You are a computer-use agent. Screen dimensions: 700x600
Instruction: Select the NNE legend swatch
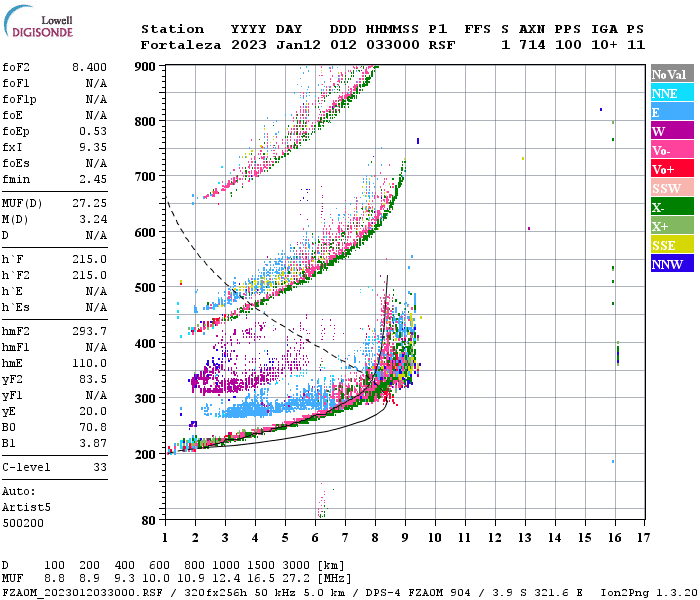click(672, 93)
